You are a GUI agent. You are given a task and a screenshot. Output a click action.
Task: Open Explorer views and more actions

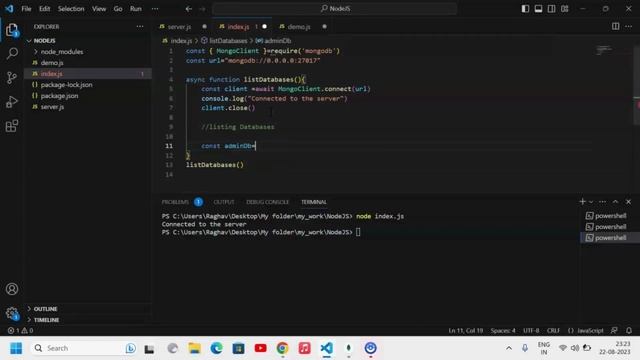pos(140,27)
